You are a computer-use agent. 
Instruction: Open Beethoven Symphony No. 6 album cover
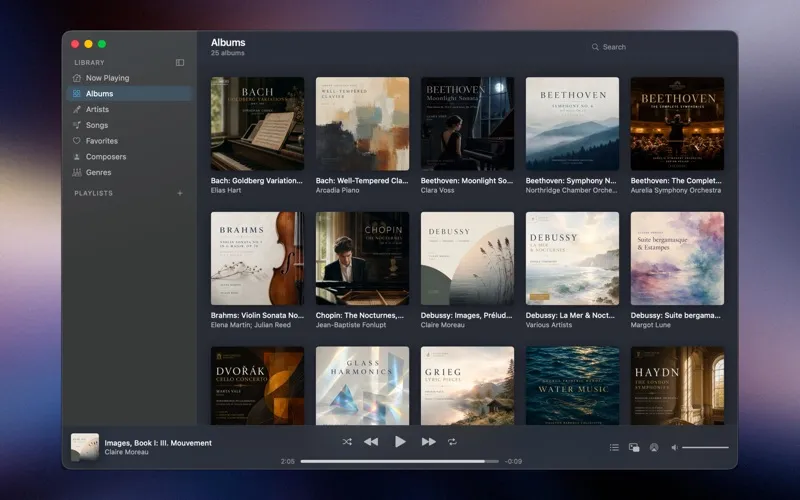pos(572,123)
